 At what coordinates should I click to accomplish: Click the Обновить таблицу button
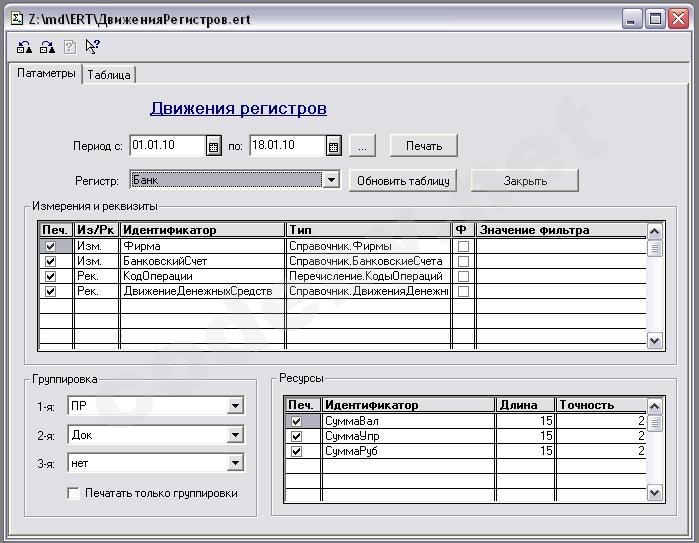[x=403, y=181]
